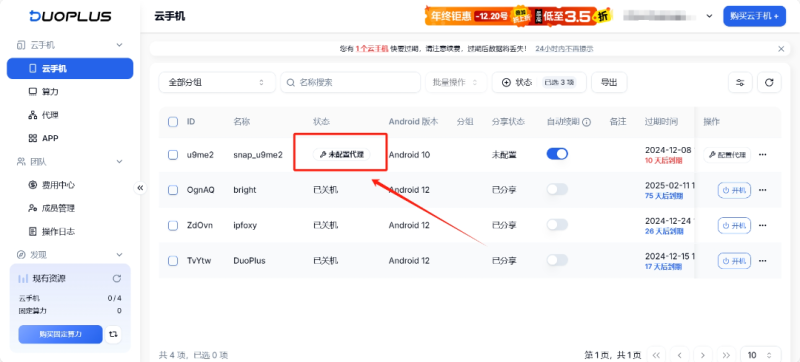This screenshot has height=362, width=800.
Task: Enable auto-renew toggle for bright
Action: [557, 190]
